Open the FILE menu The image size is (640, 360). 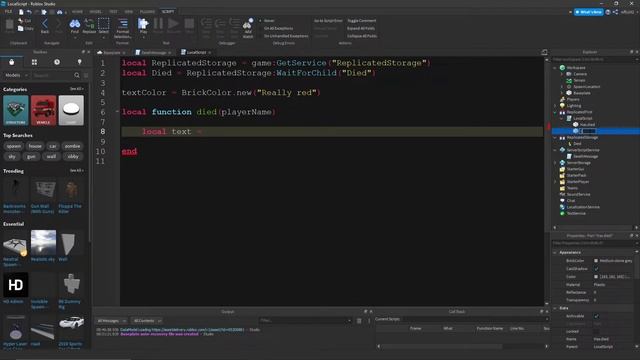coord(9,12)
